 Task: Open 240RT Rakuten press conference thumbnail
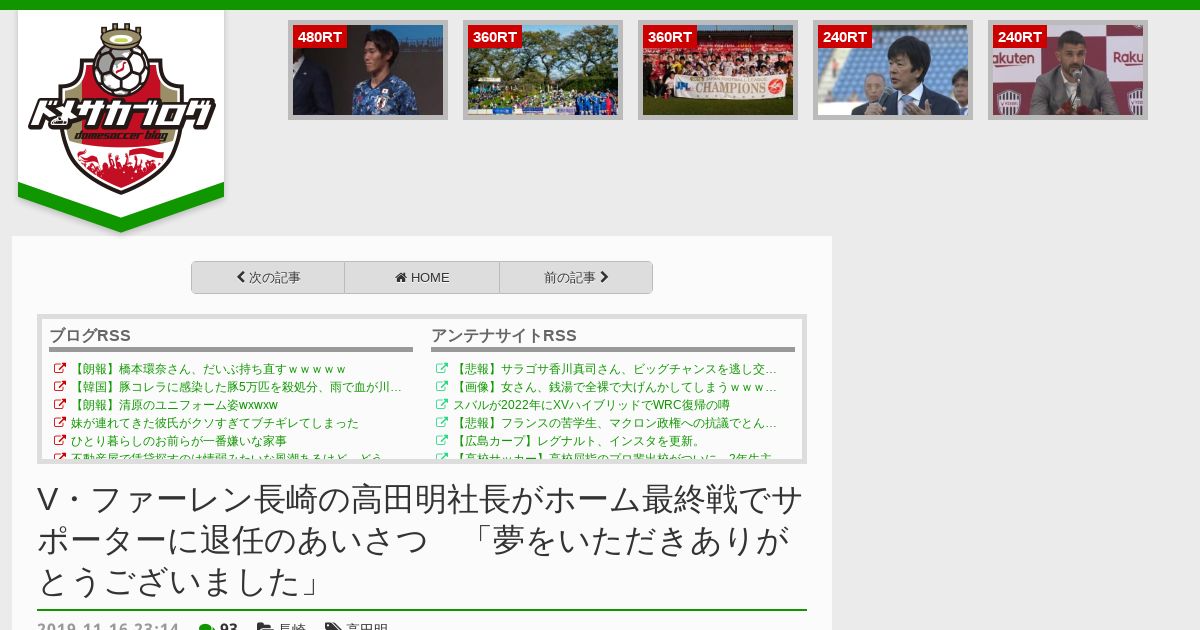click(x=1068, y=70)
